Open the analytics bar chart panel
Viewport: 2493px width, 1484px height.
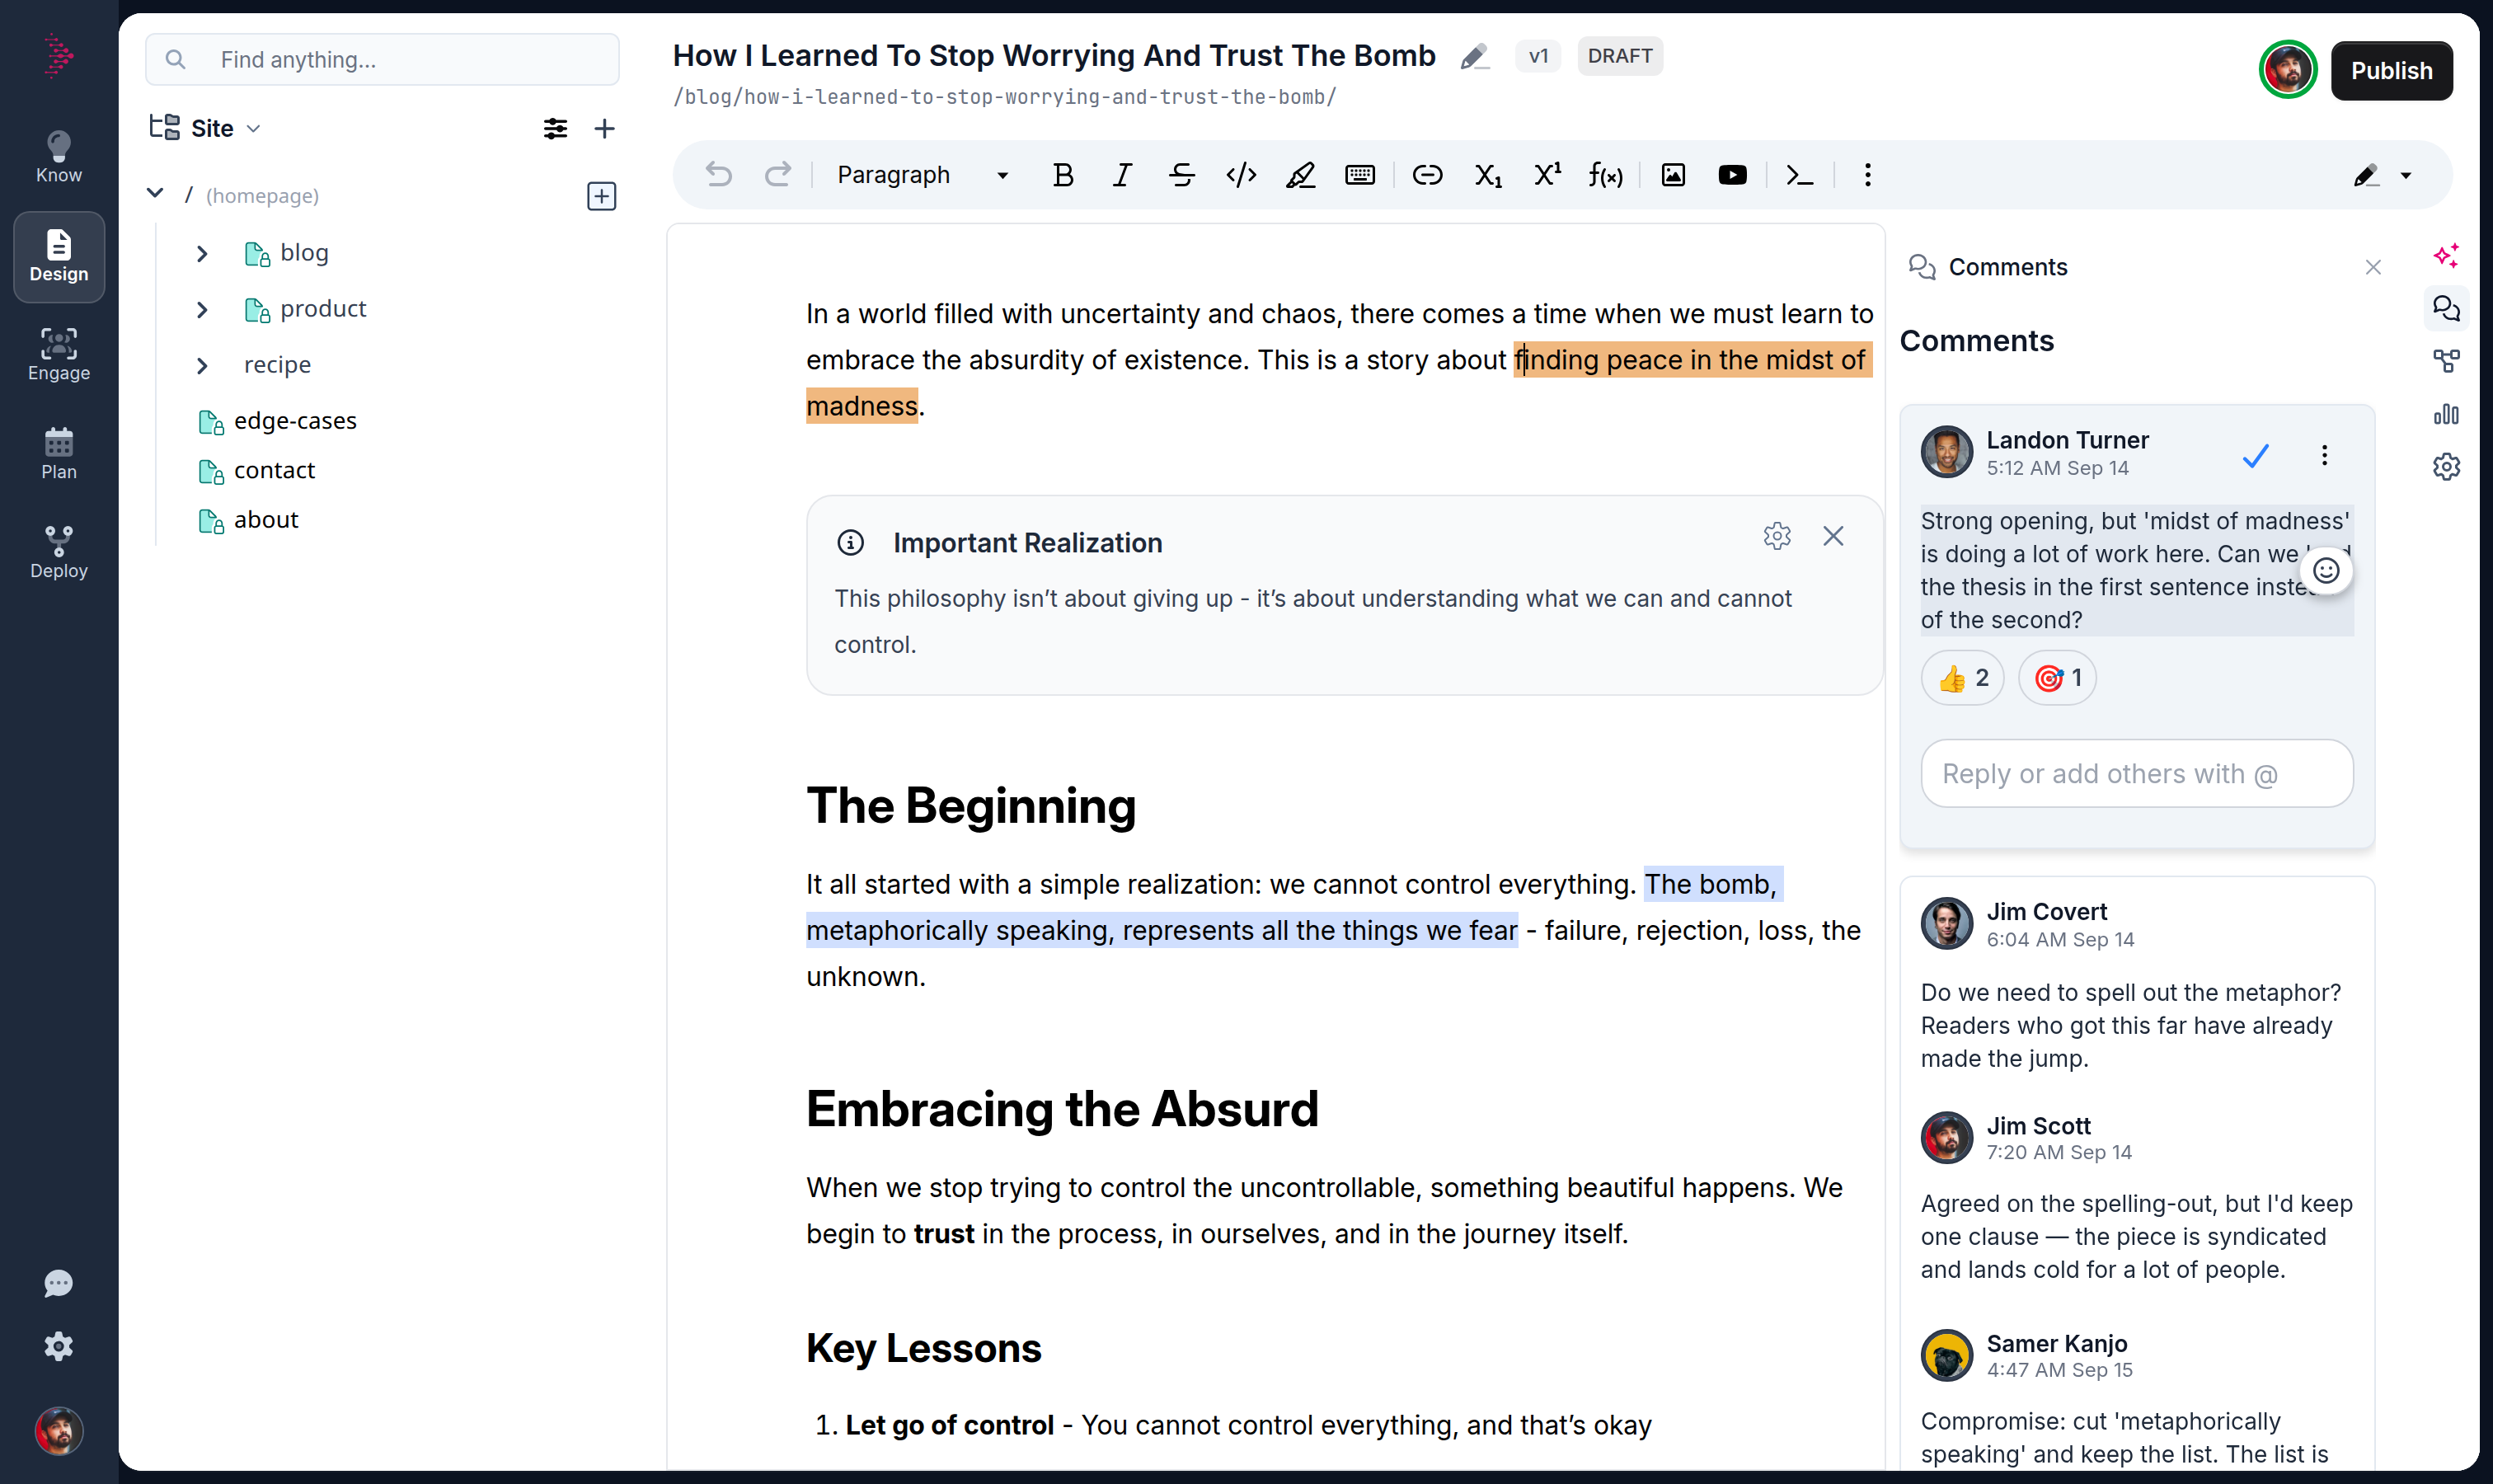[2446, 414]
